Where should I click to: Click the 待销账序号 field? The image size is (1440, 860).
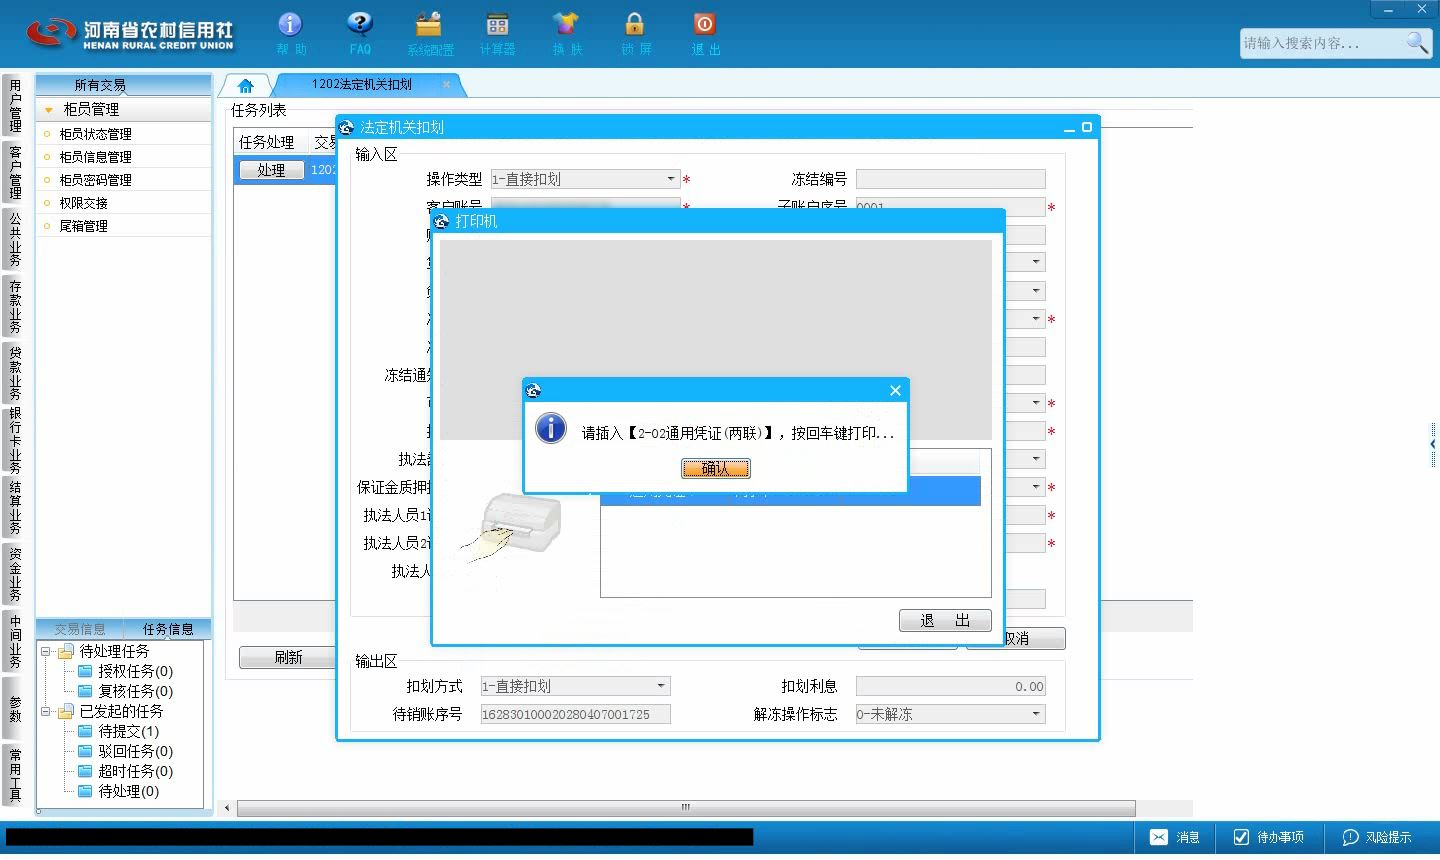[575, 714]
